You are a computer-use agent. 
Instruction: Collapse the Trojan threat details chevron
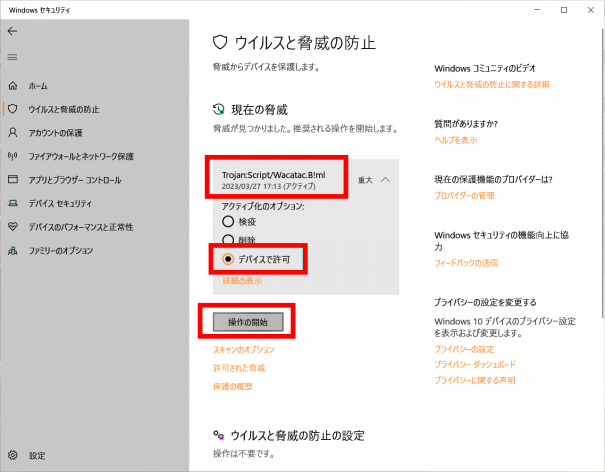(x=385, y=180)
